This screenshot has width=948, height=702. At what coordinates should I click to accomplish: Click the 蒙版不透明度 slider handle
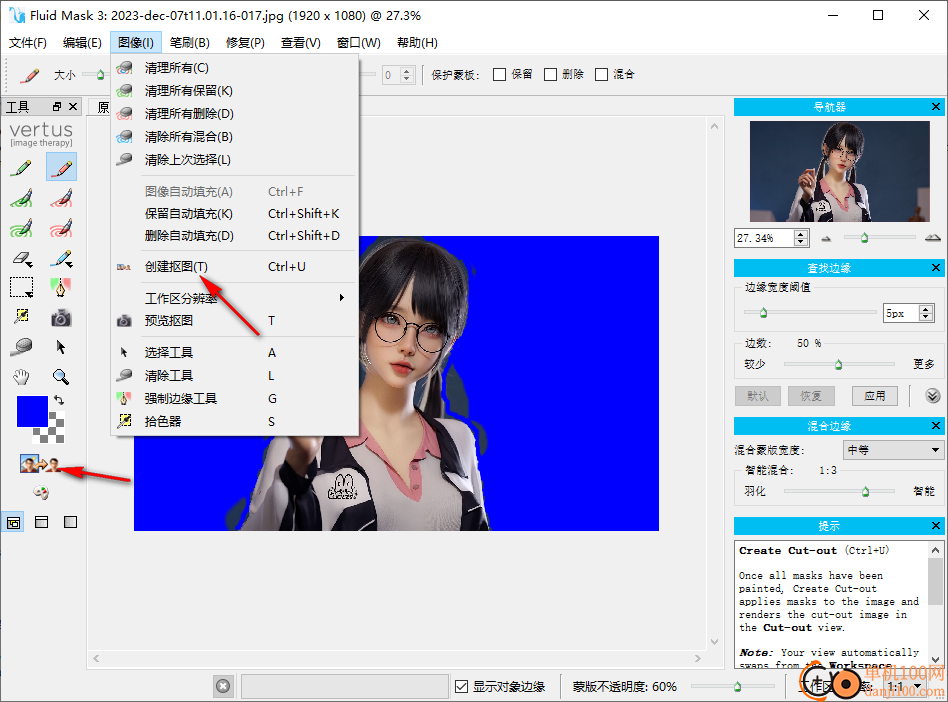[x=737, y=686]
